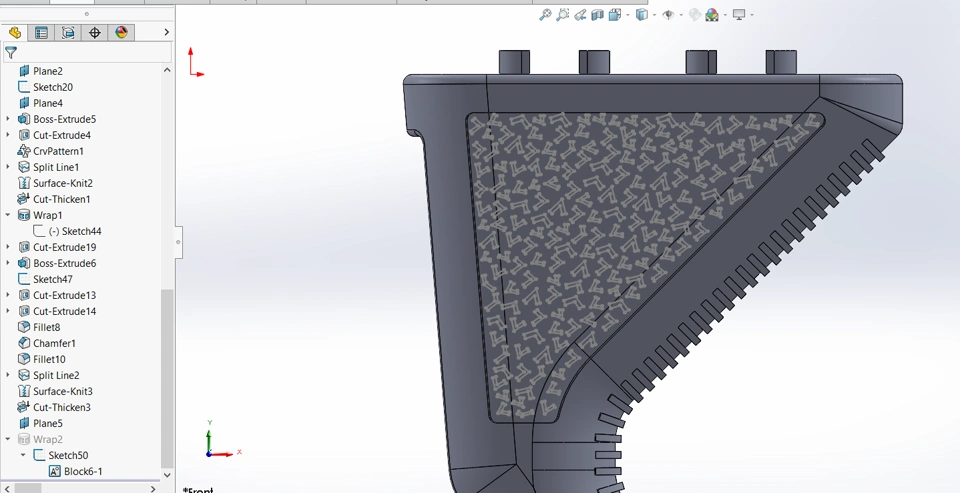Select the Chamfer1 feature
960x493 pixels.
click(x=54, y=343)
